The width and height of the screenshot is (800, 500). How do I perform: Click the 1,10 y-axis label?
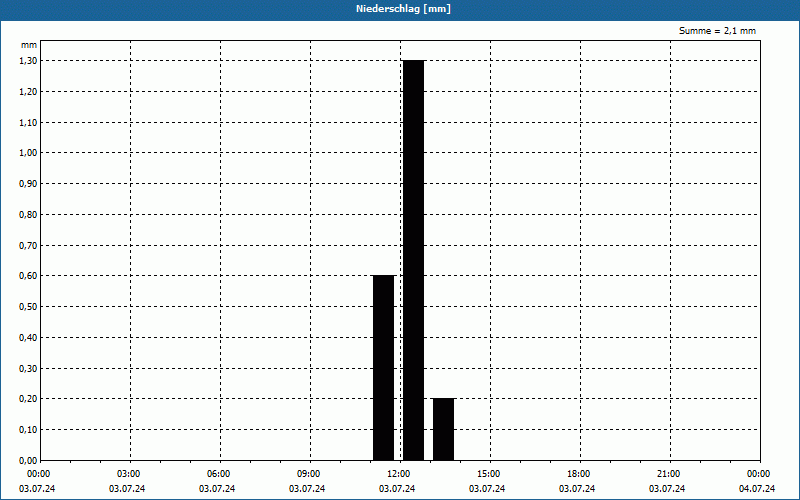tap(28, 122)
